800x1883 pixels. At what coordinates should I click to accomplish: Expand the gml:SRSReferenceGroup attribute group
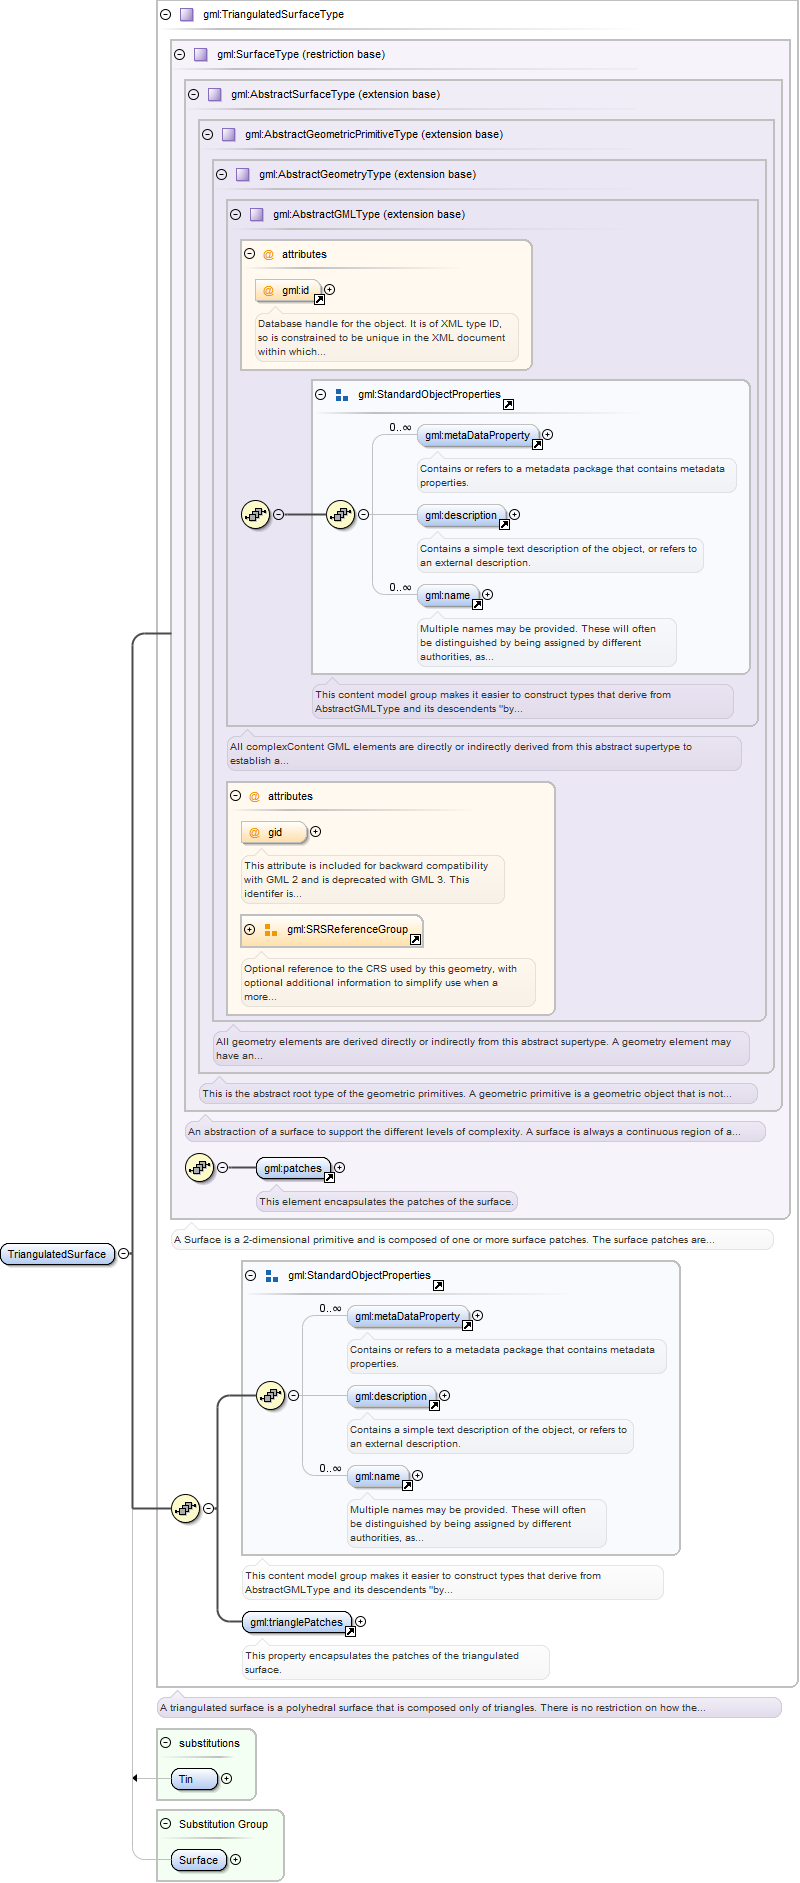point(250,930)
